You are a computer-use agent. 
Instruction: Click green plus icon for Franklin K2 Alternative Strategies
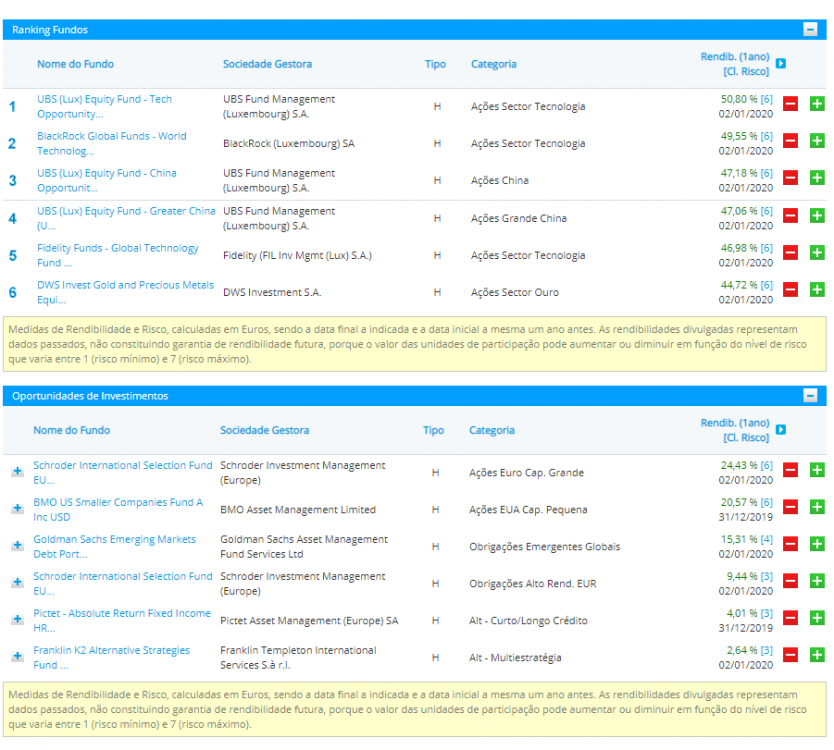pyautogui.click(x=817, y=656)
